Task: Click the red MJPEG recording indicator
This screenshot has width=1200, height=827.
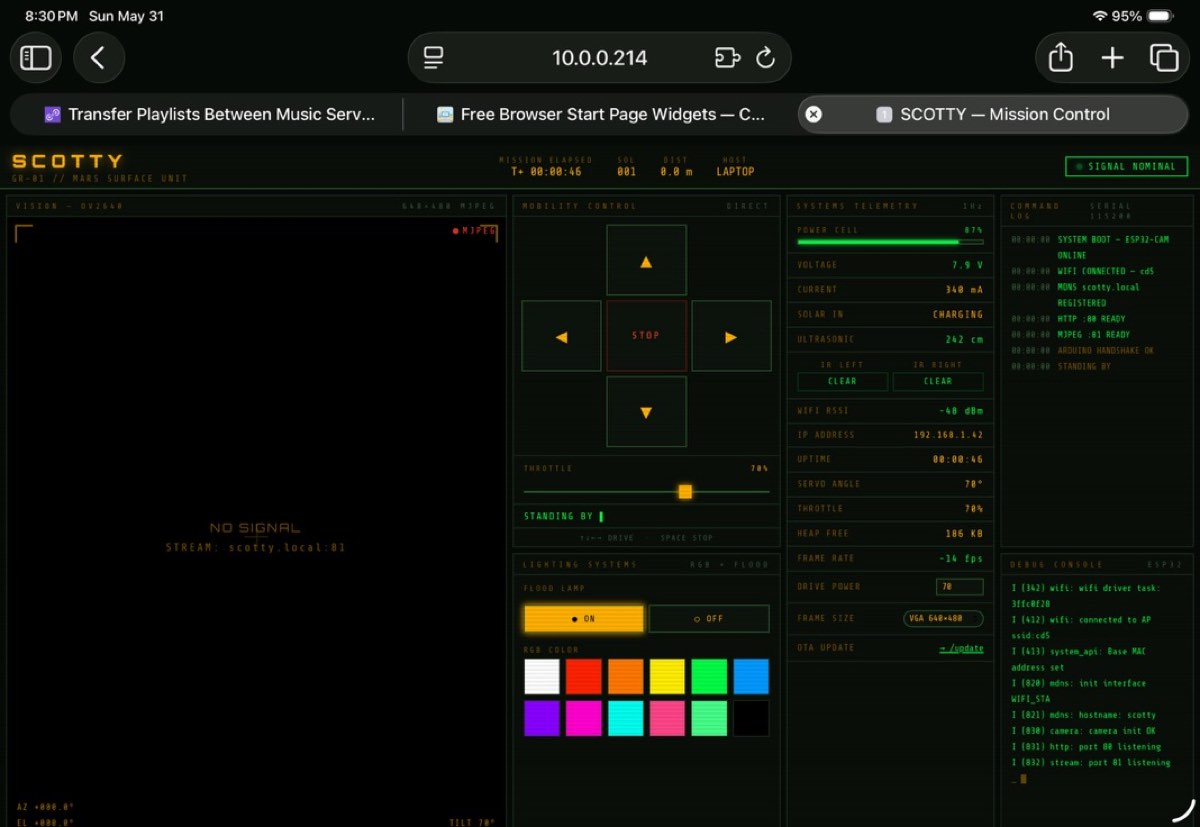Action: [x=475, y=231]
